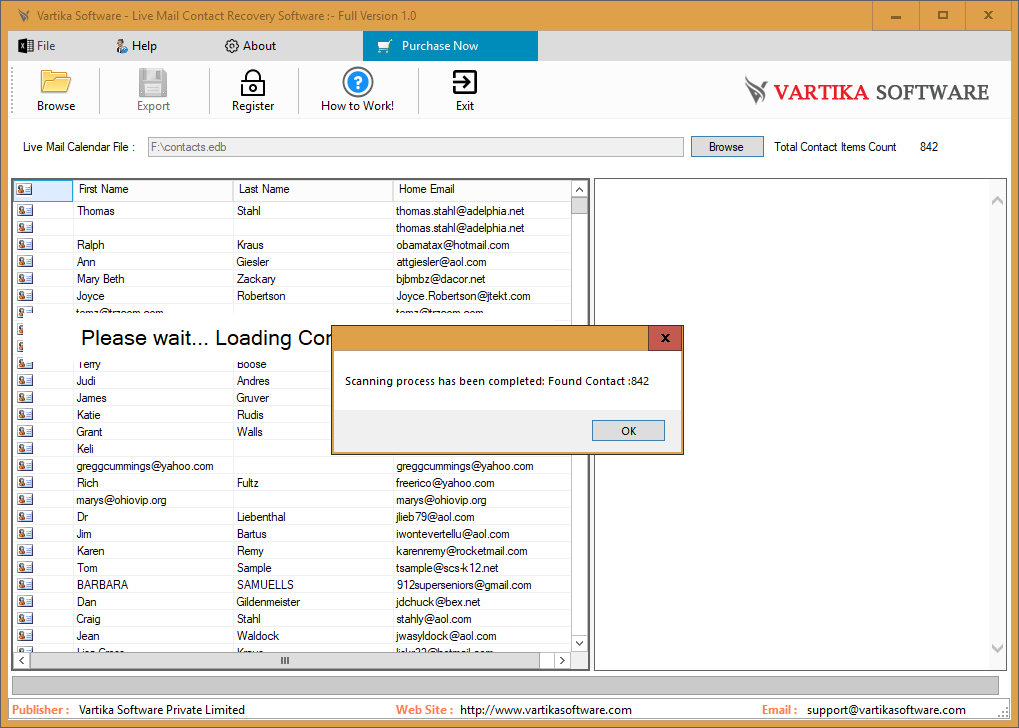Select the stahly@aol.com email cell
Screen dimensions: 1019x728
point(482,618)
